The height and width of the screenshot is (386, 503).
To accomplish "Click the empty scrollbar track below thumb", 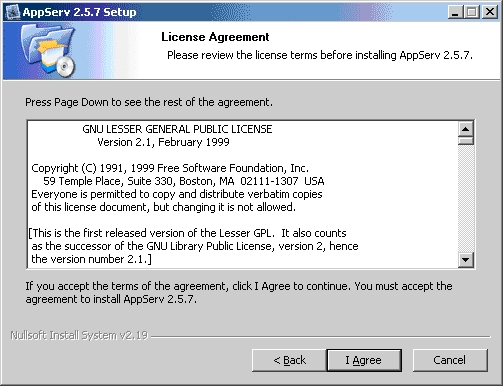I will click(x=466, y=198).
